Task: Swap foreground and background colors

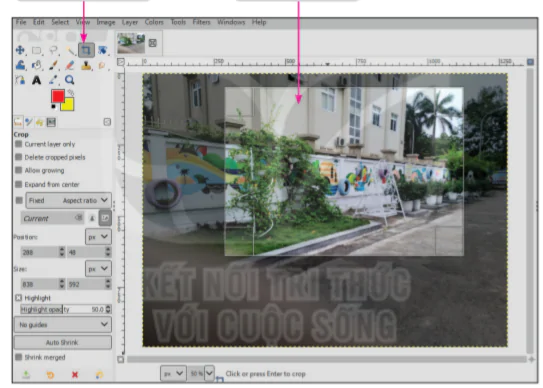Action: [71, 92]
